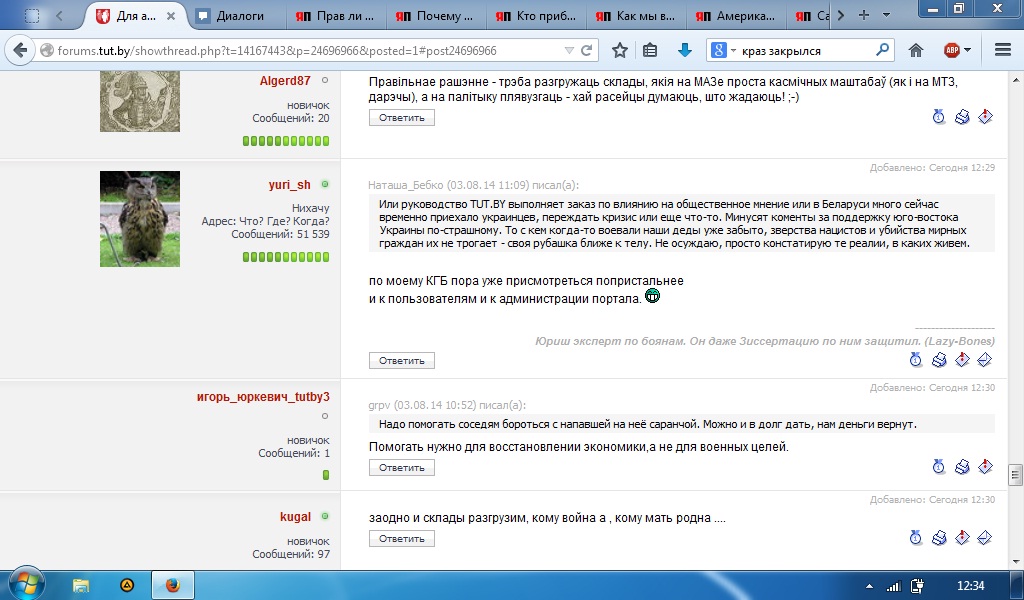Open the address bar history dropdown arrow
The image size is (1024, 600).
569,50
